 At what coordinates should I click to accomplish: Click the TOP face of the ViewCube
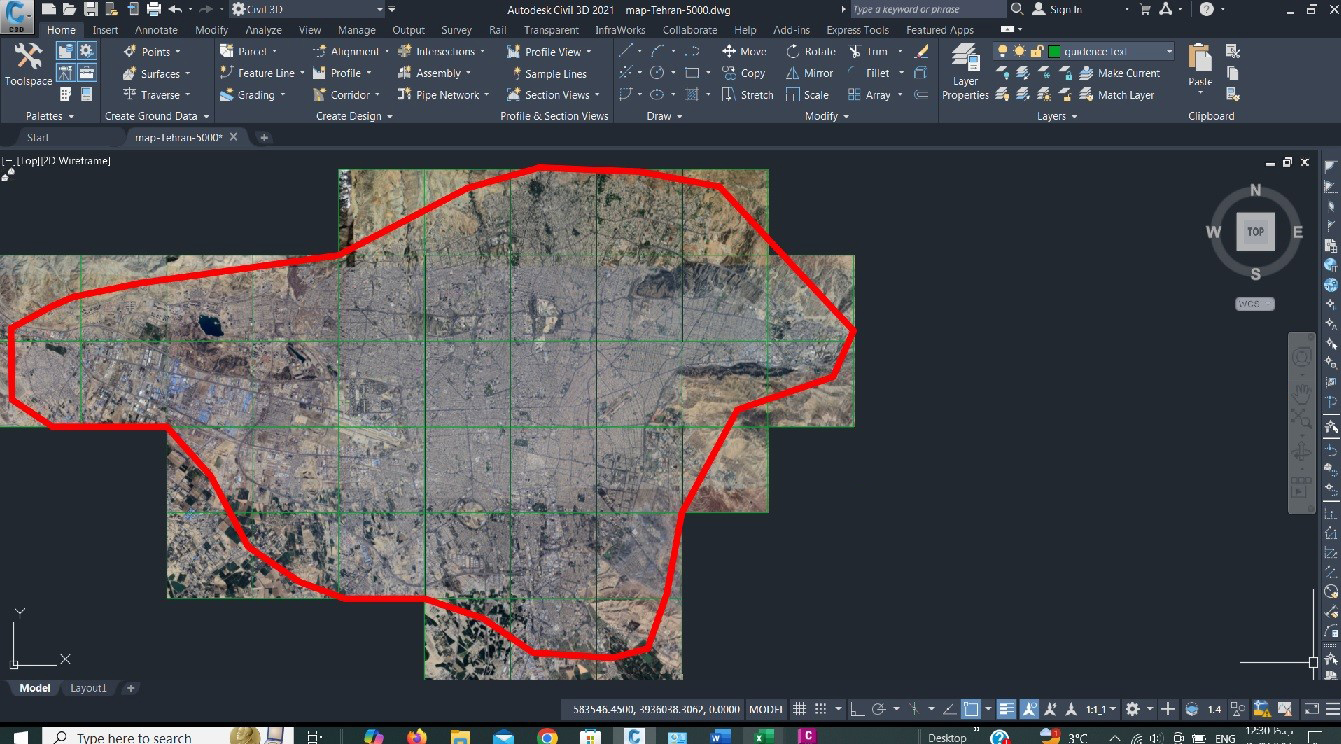1255,231
